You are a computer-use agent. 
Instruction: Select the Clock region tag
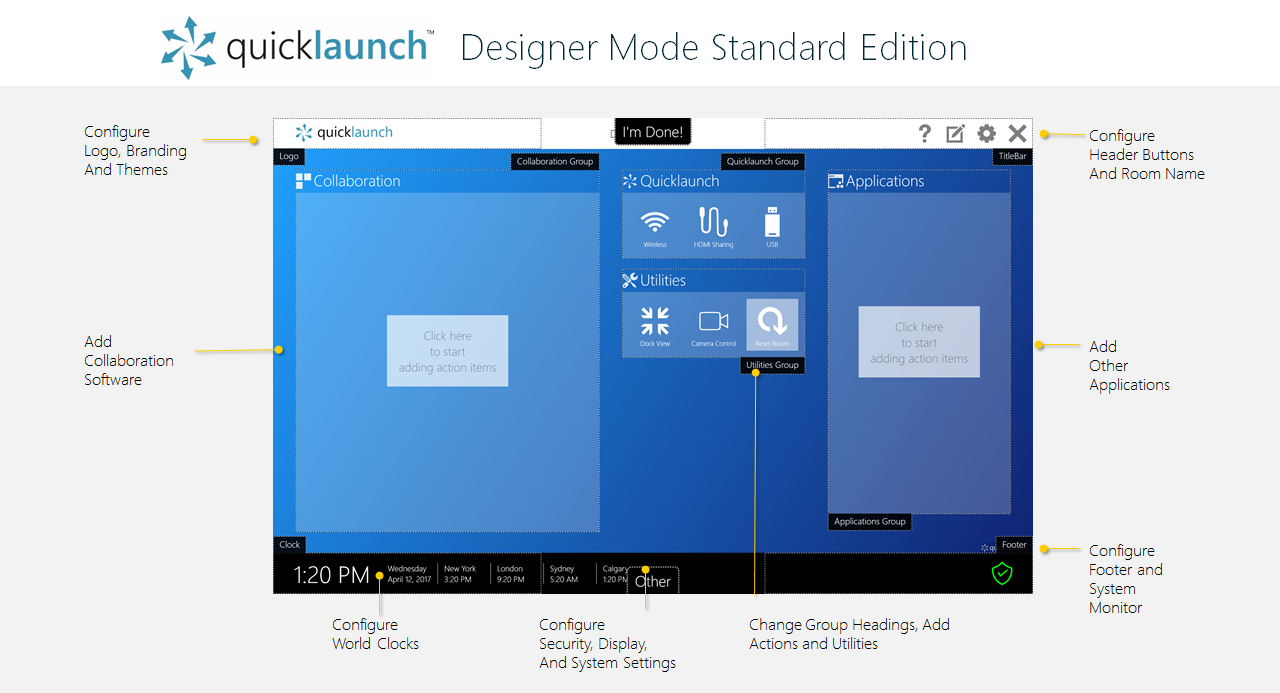(x=290, y=545)
